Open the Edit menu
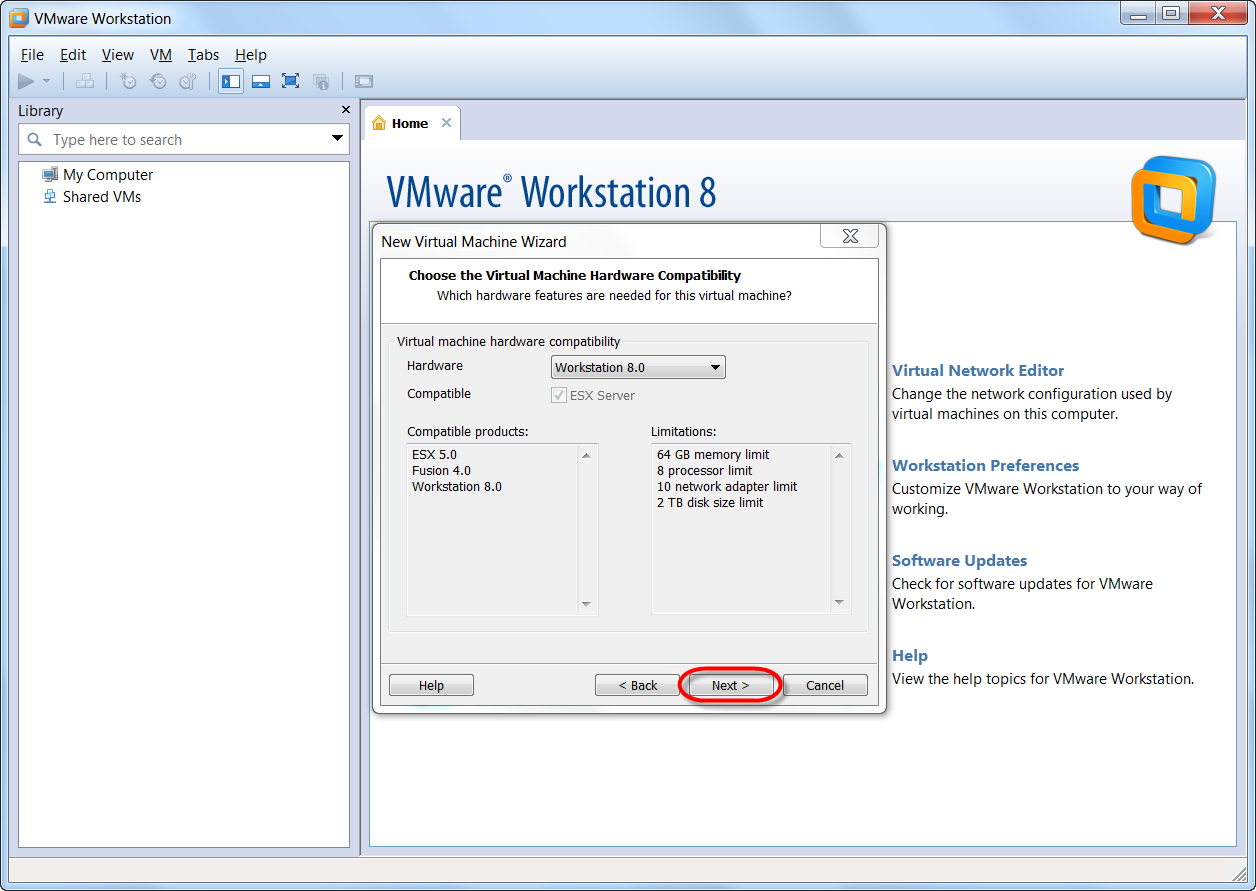 click(73, 55)
